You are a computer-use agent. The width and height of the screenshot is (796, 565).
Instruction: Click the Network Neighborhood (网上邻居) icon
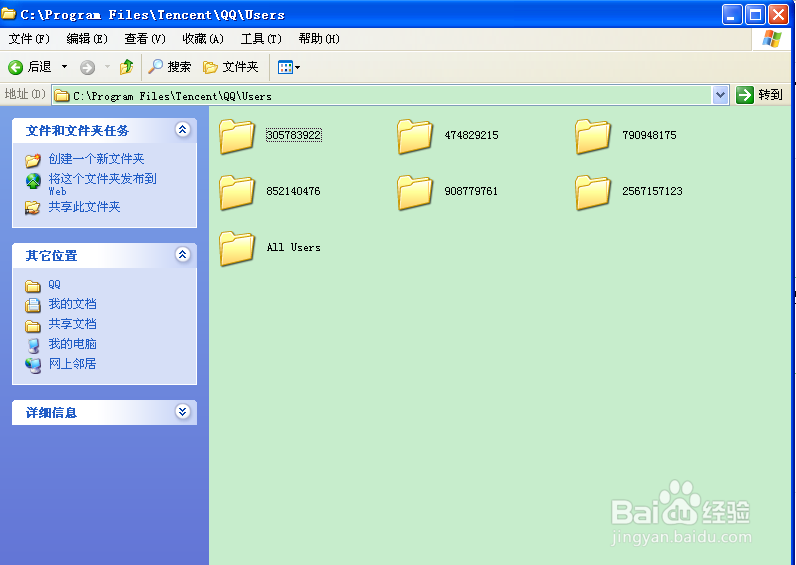coord(33,365)
